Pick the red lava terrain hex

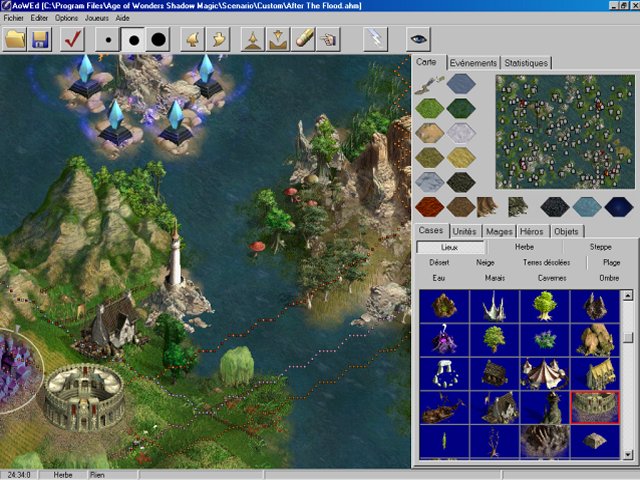[429, 207]
